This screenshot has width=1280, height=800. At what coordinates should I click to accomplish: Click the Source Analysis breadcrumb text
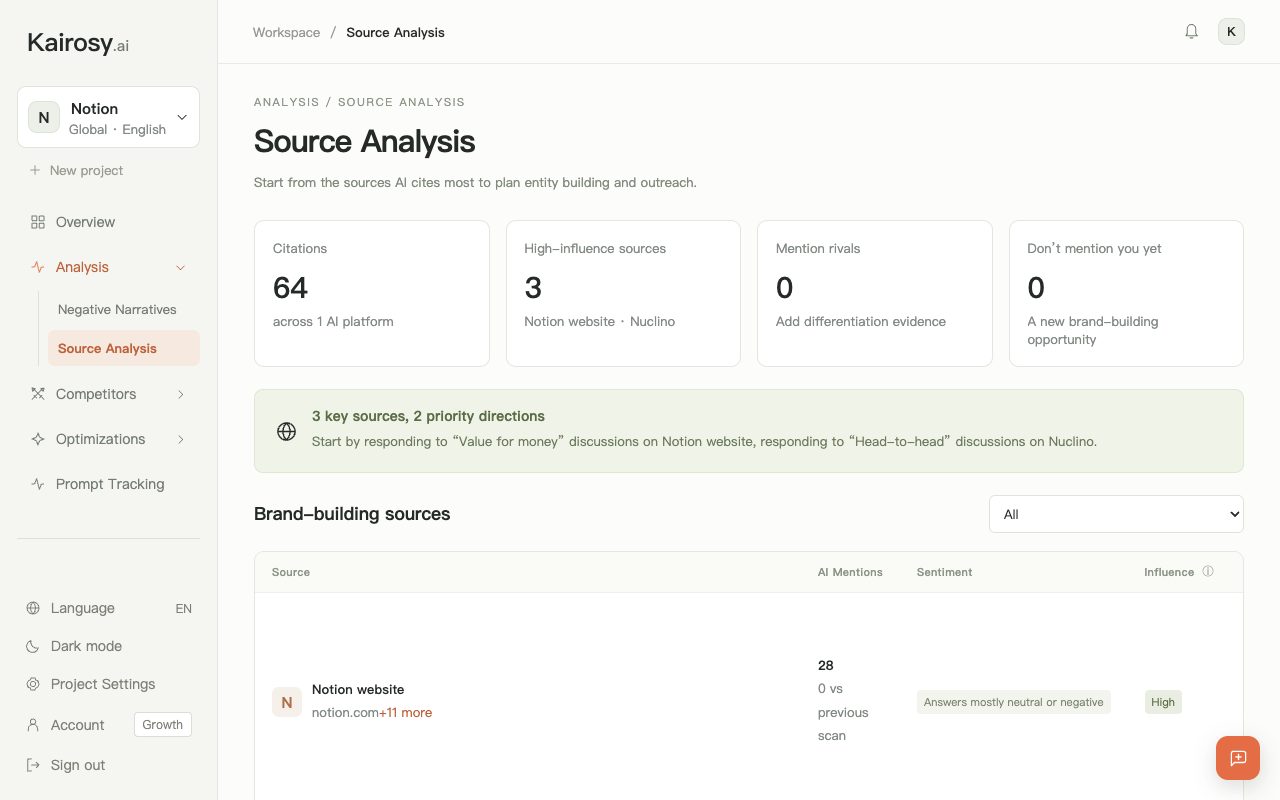[x=395, y=32]
